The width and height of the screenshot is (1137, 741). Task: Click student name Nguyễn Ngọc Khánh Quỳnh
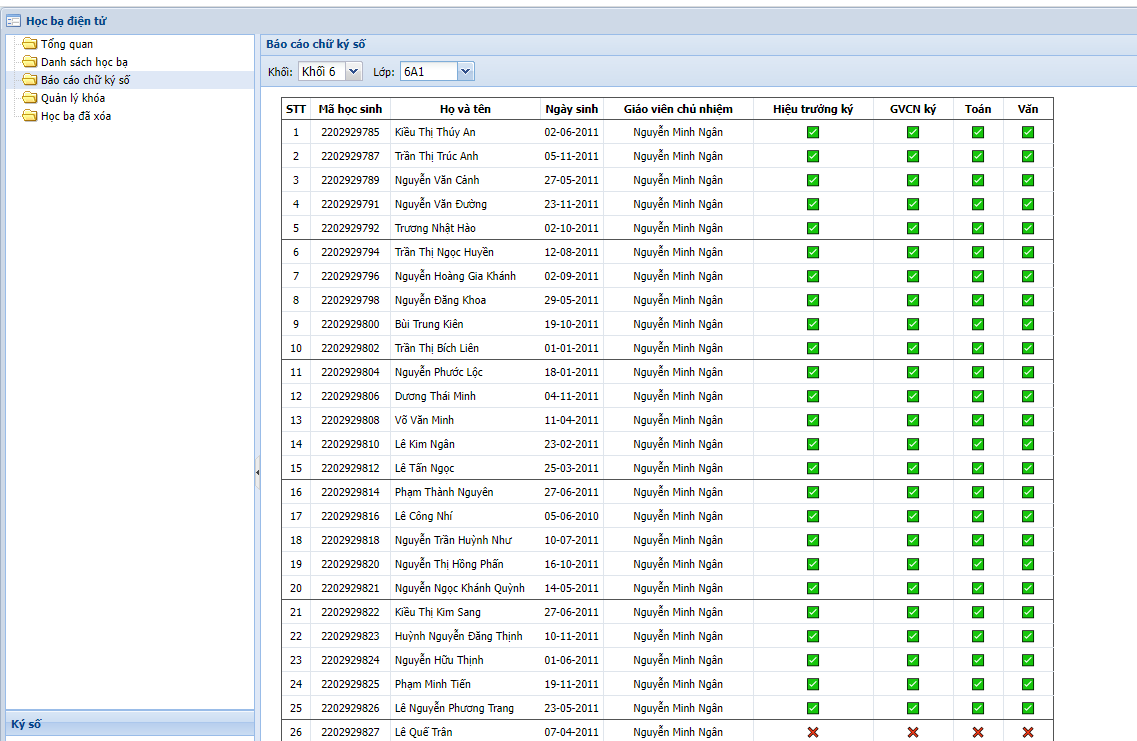point(459,588)
